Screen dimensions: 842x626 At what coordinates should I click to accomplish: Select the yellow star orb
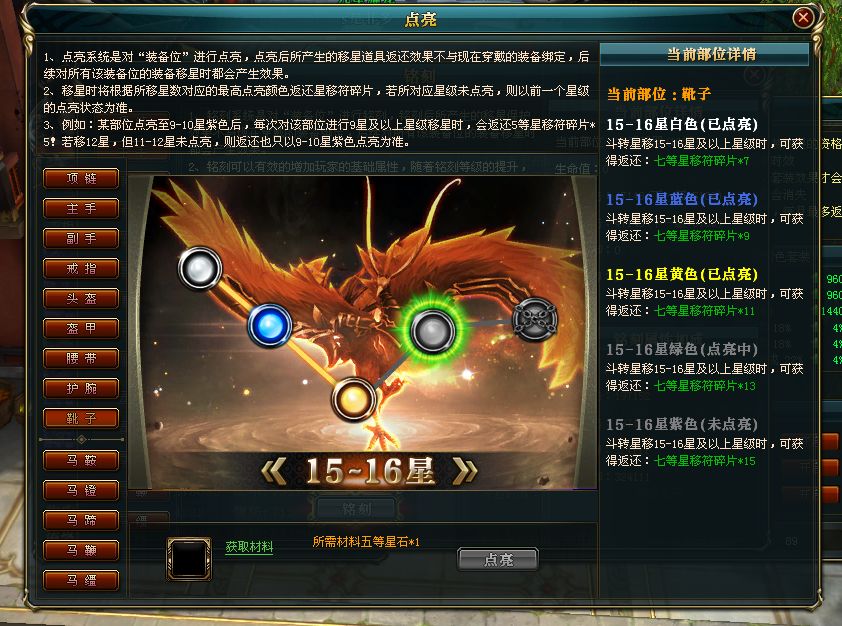point(353,399)
